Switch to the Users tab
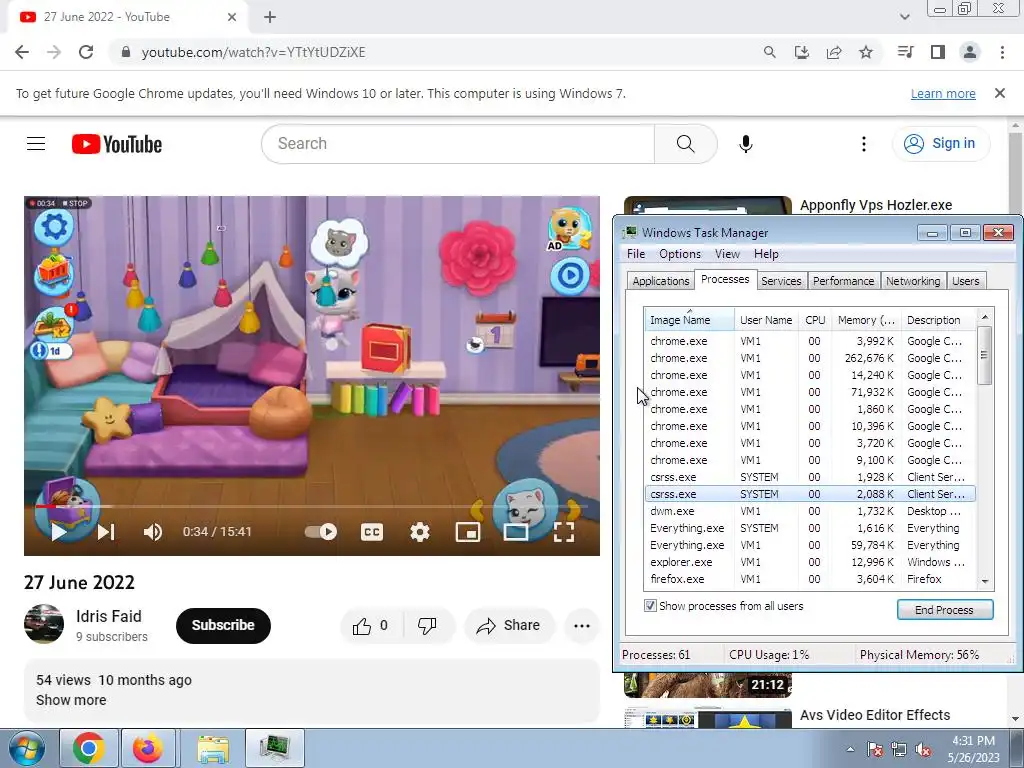1024x768 pixels. pos(965,281)
